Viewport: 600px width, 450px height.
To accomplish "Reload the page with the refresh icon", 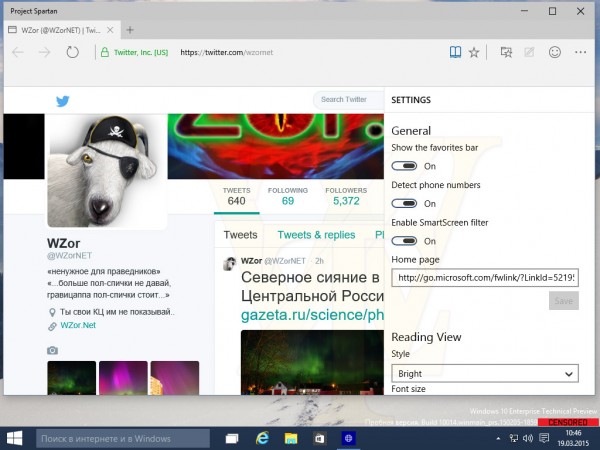I will click(x=72, y=52).
